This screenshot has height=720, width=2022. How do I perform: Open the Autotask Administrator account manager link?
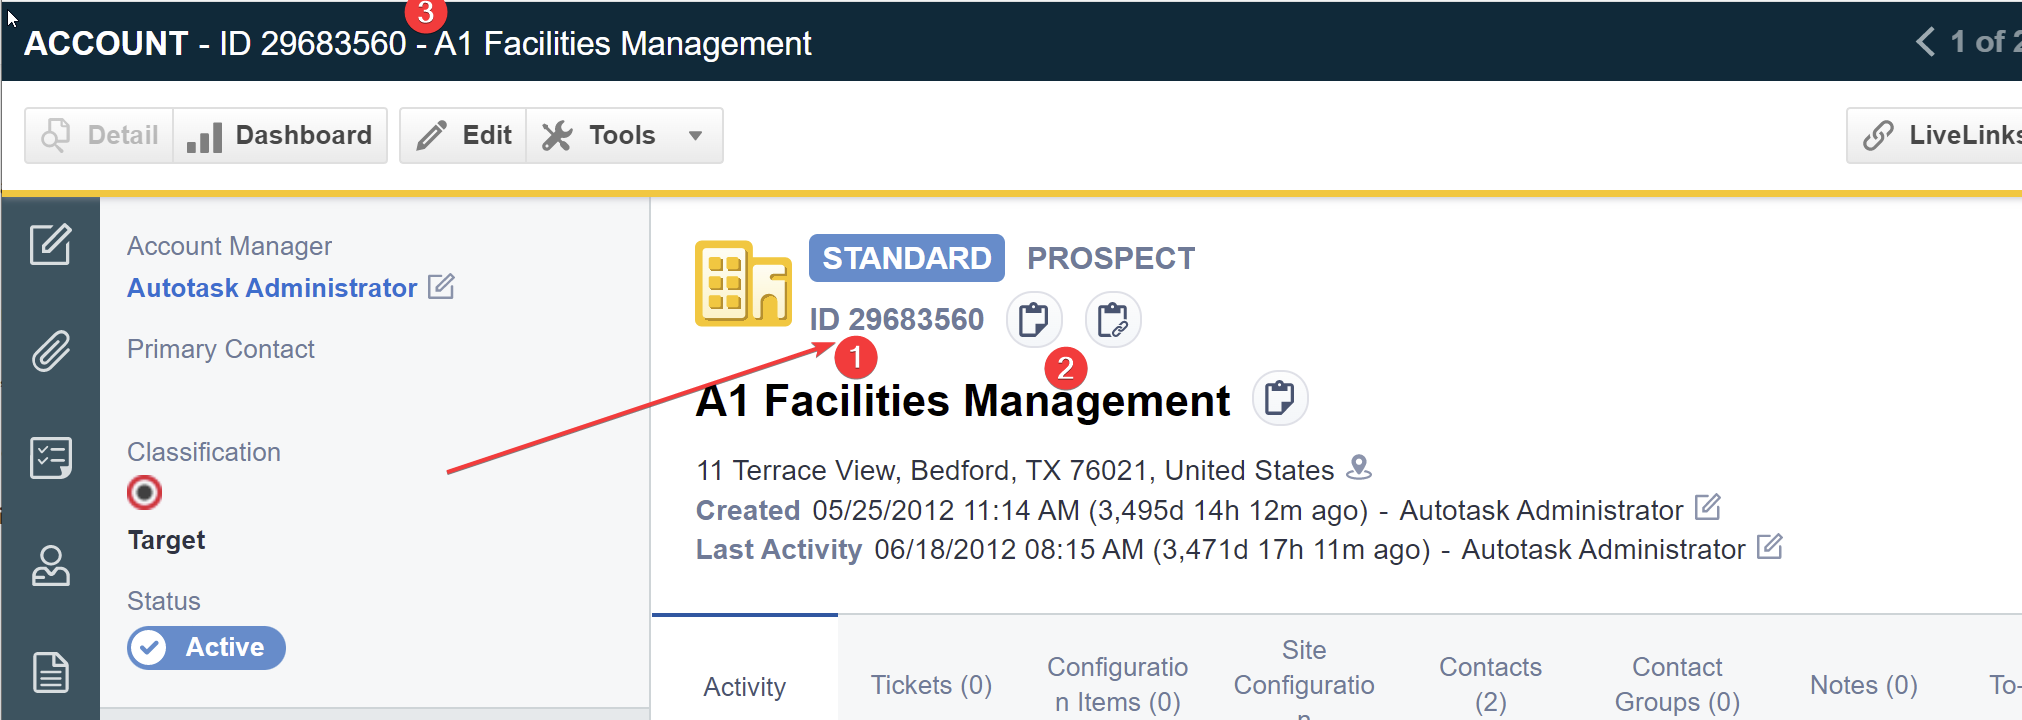(272, 288)
